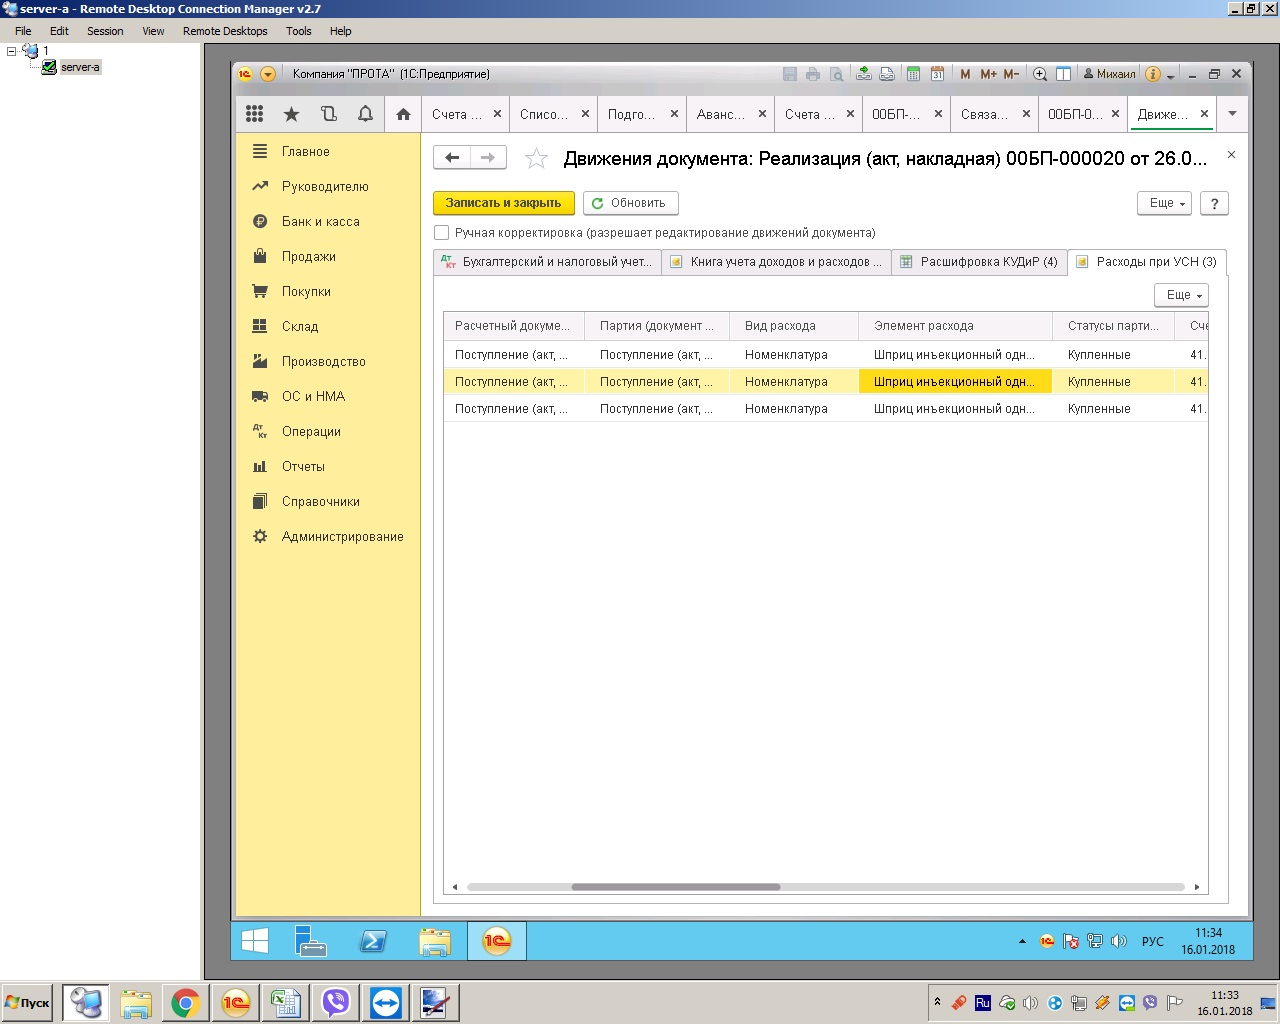Image resolution: width=1280 pixels, height=1024 pixels.
Task: Open the Справочники section
Action: pyautogui.click(x=321, y=501)
